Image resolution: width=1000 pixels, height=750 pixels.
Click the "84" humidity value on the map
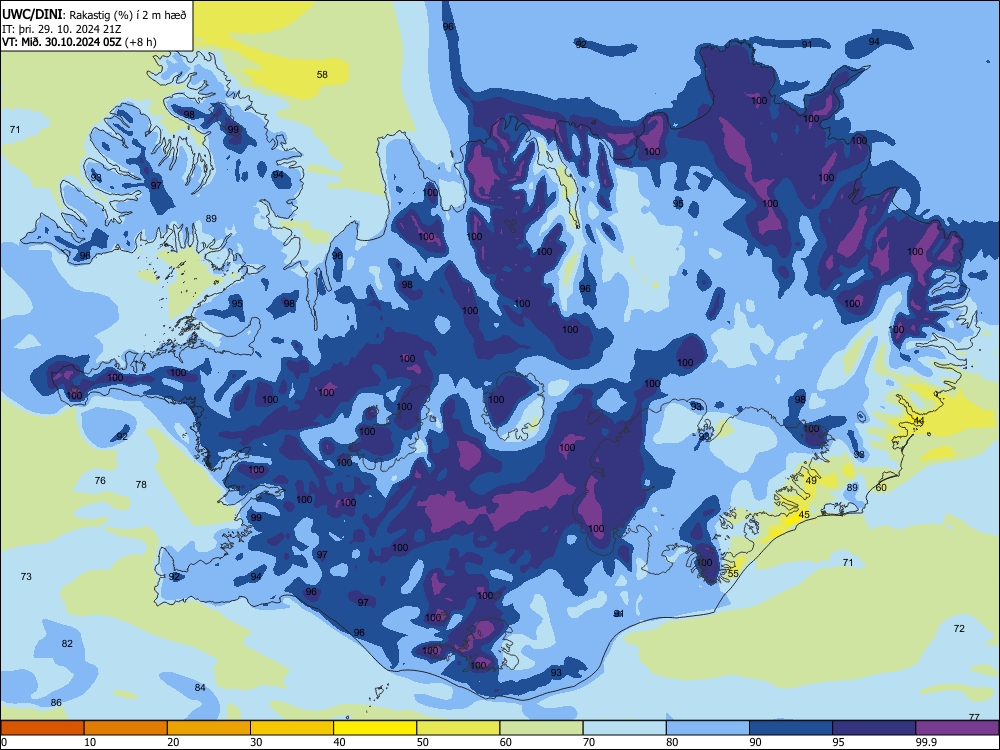200,688
